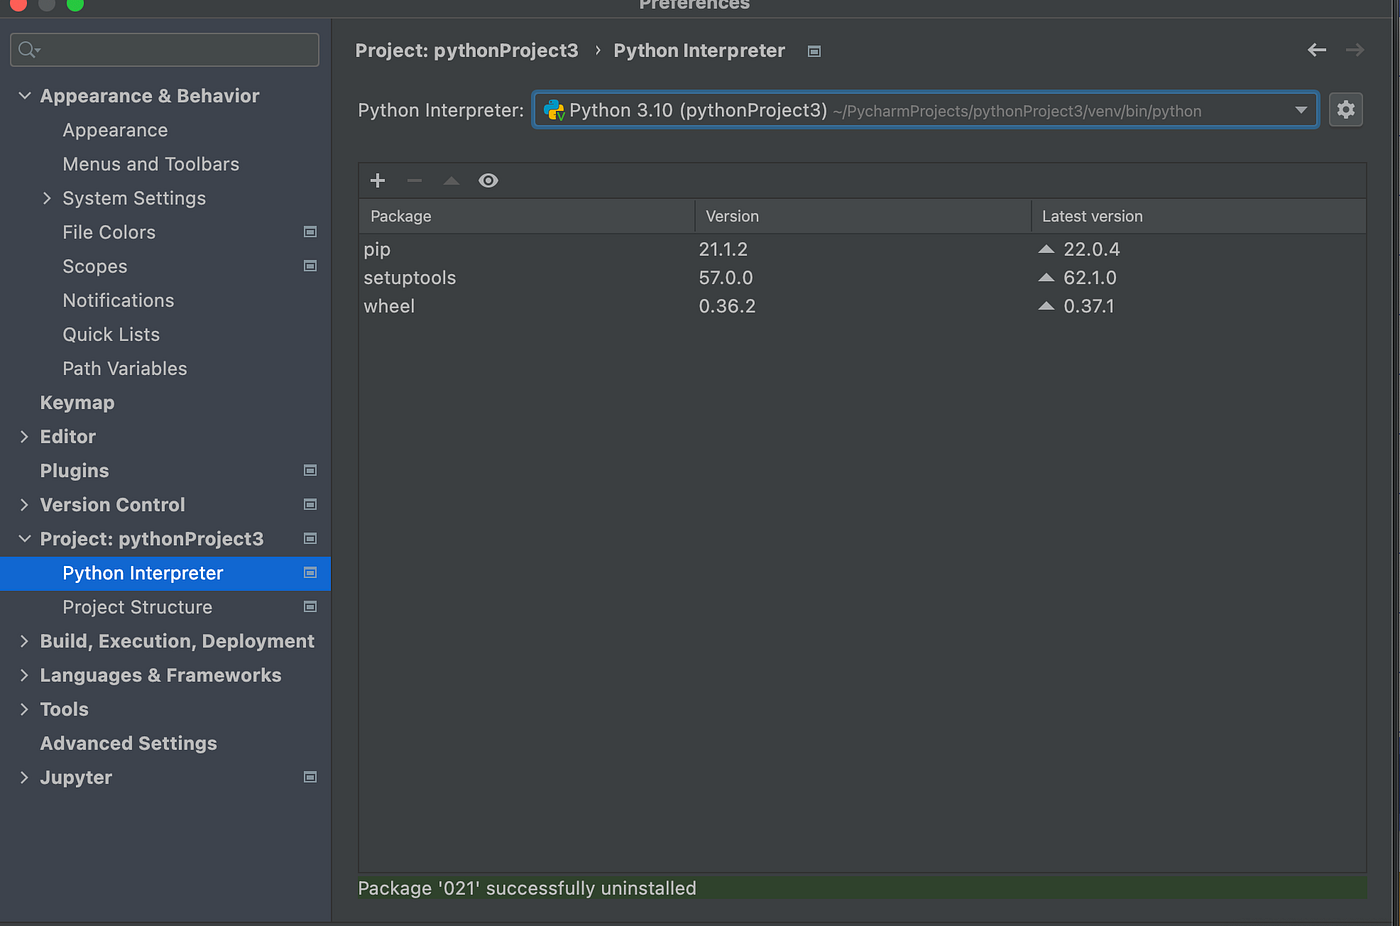
Task: Sort by Version column header
Action: pyautogui.click(x=863, y=216)
